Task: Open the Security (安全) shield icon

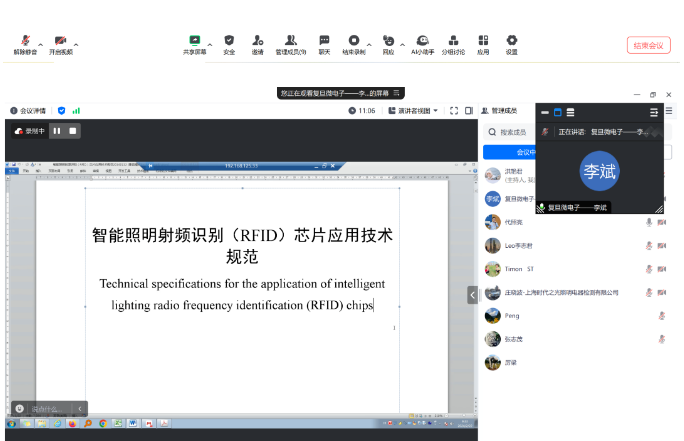Action: [x=229, y=42]
